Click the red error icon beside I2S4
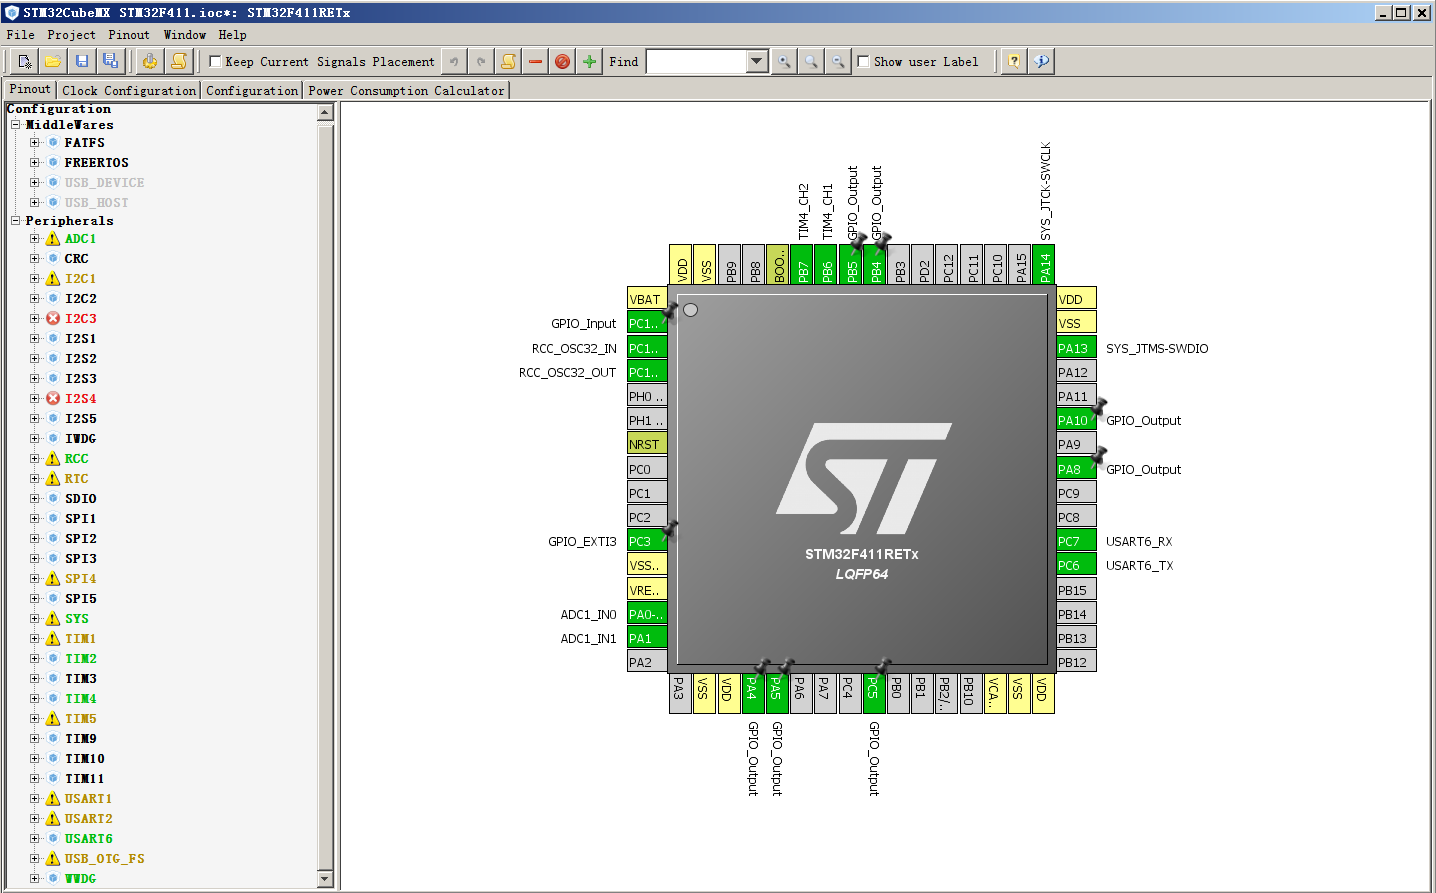Image resolution: width=1436 pixels, height=893 pixels. pos(53,399)
